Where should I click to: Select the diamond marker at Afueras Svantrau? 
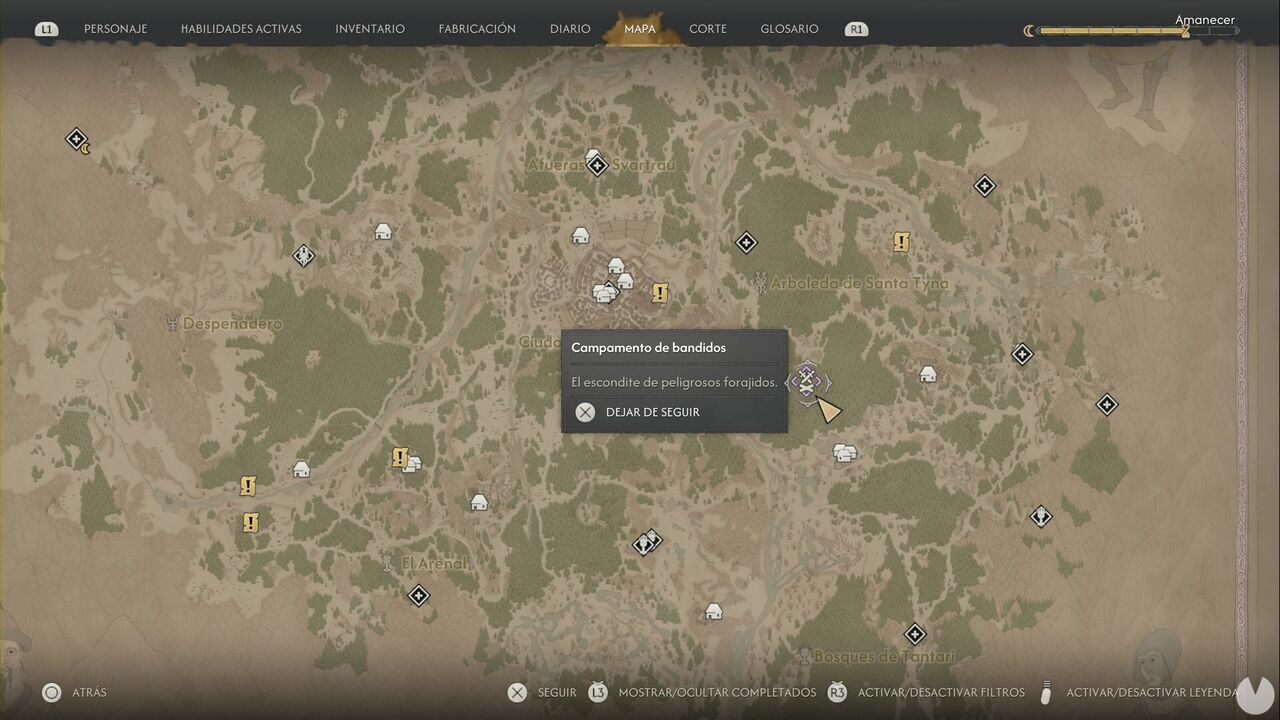coord(597,165)
